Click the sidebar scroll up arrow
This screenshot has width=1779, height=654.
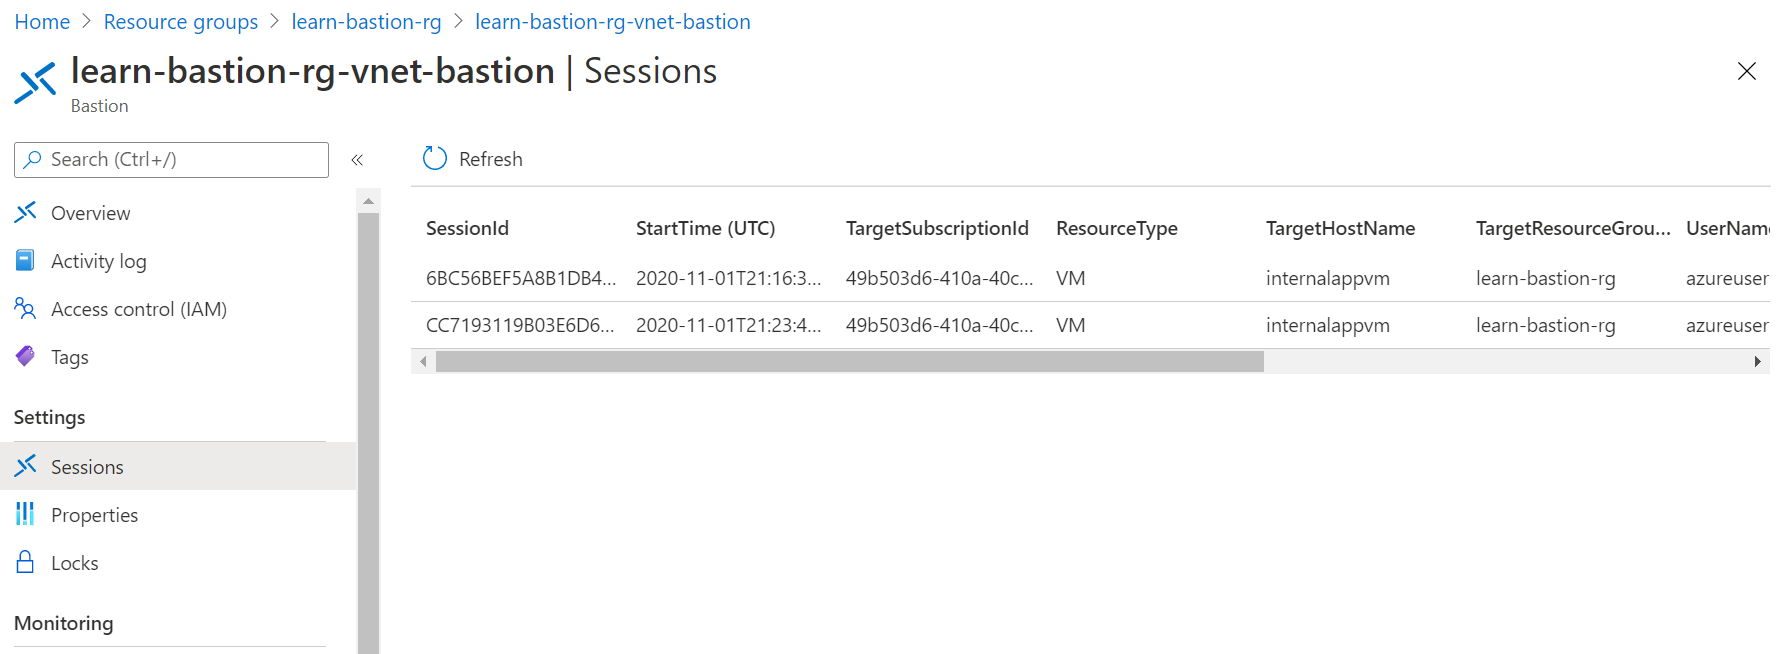(x=368, y=201)
